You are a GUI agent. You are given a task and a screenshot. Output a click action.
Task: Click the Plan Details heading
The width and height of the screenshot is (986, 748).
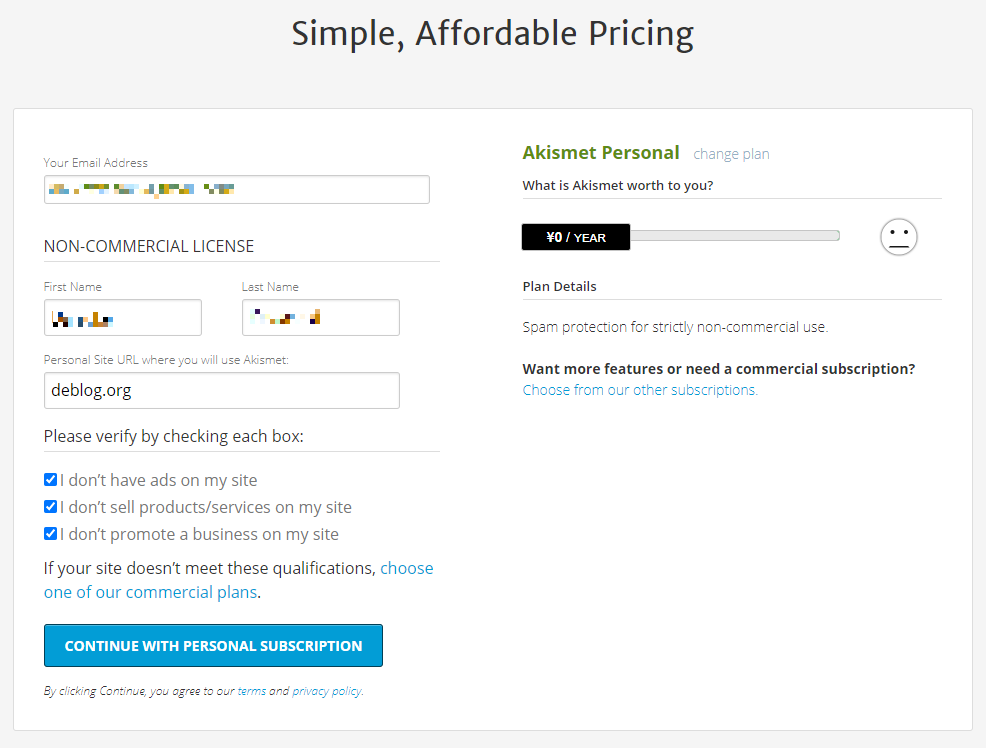pyautogui.click(x=559, y=287)
